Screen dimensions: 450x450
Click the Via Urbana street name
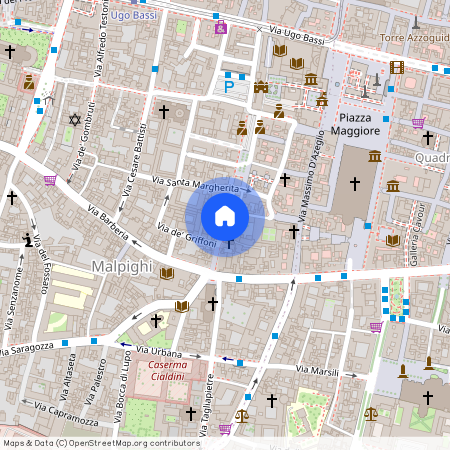159,351
